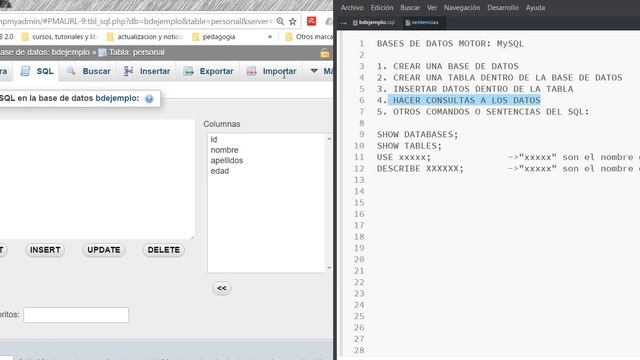The width and height of the screenshot is (640, 360).
Task: Open the Archivo menu in the editor
Action: coord(352,8)
